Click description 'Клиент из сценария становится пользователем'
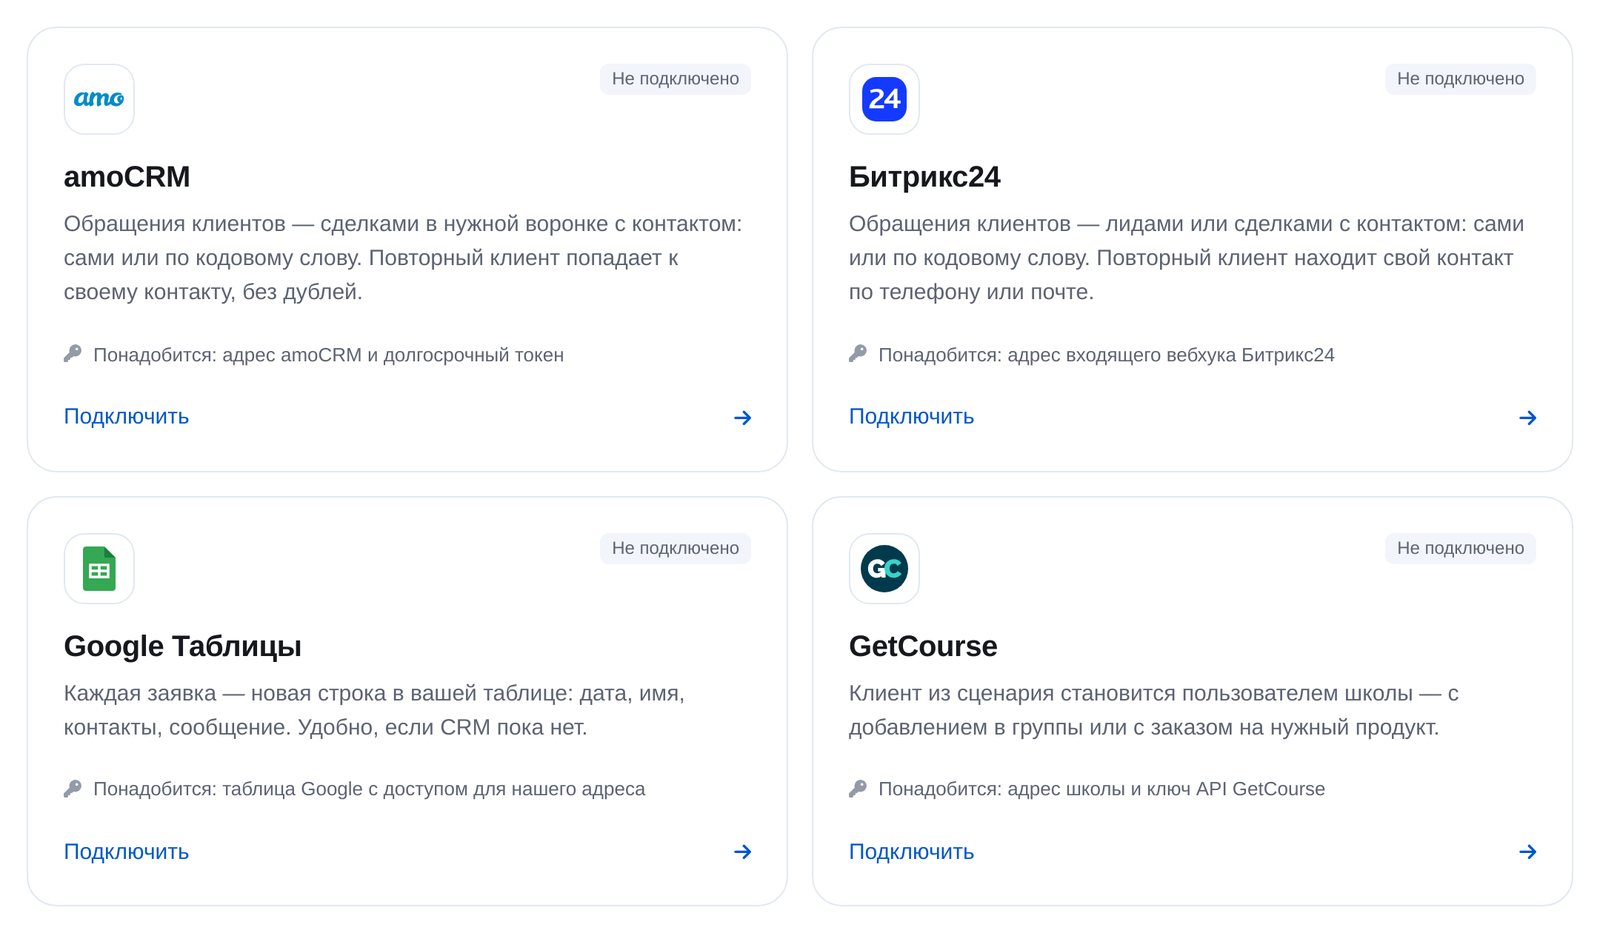The height and width of the screenshot is (933, 1600). click(1154, 710)
